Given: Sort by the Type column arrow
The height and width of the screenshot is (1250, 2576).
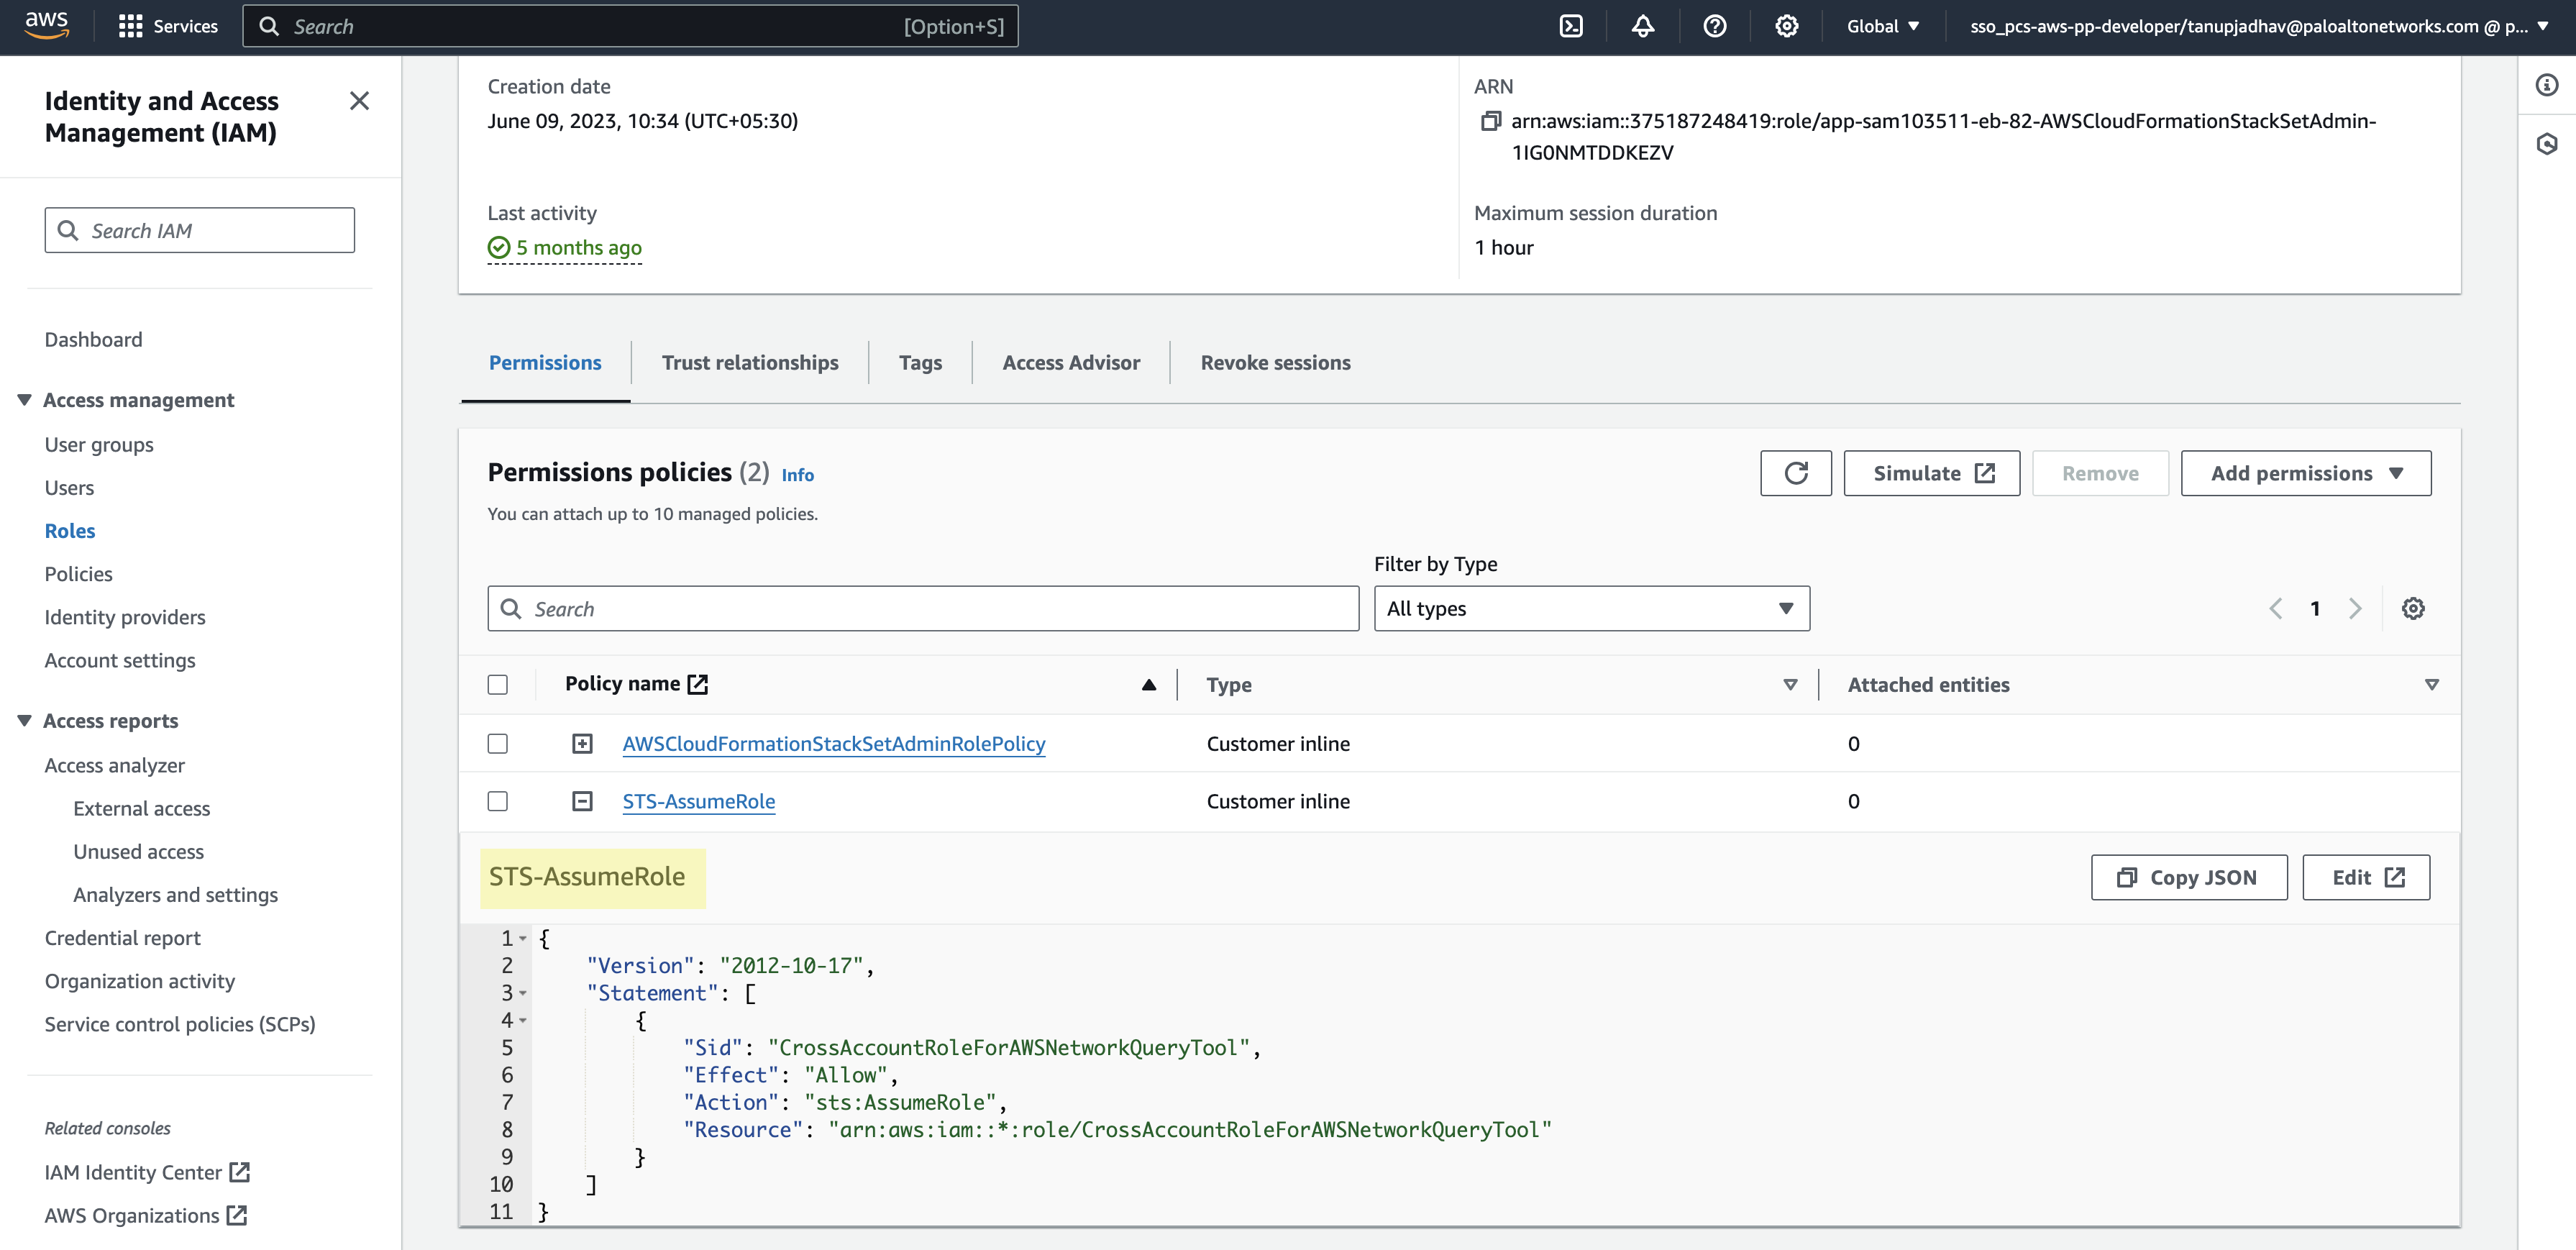Looking at the screenshot, I should (1790, 684).
